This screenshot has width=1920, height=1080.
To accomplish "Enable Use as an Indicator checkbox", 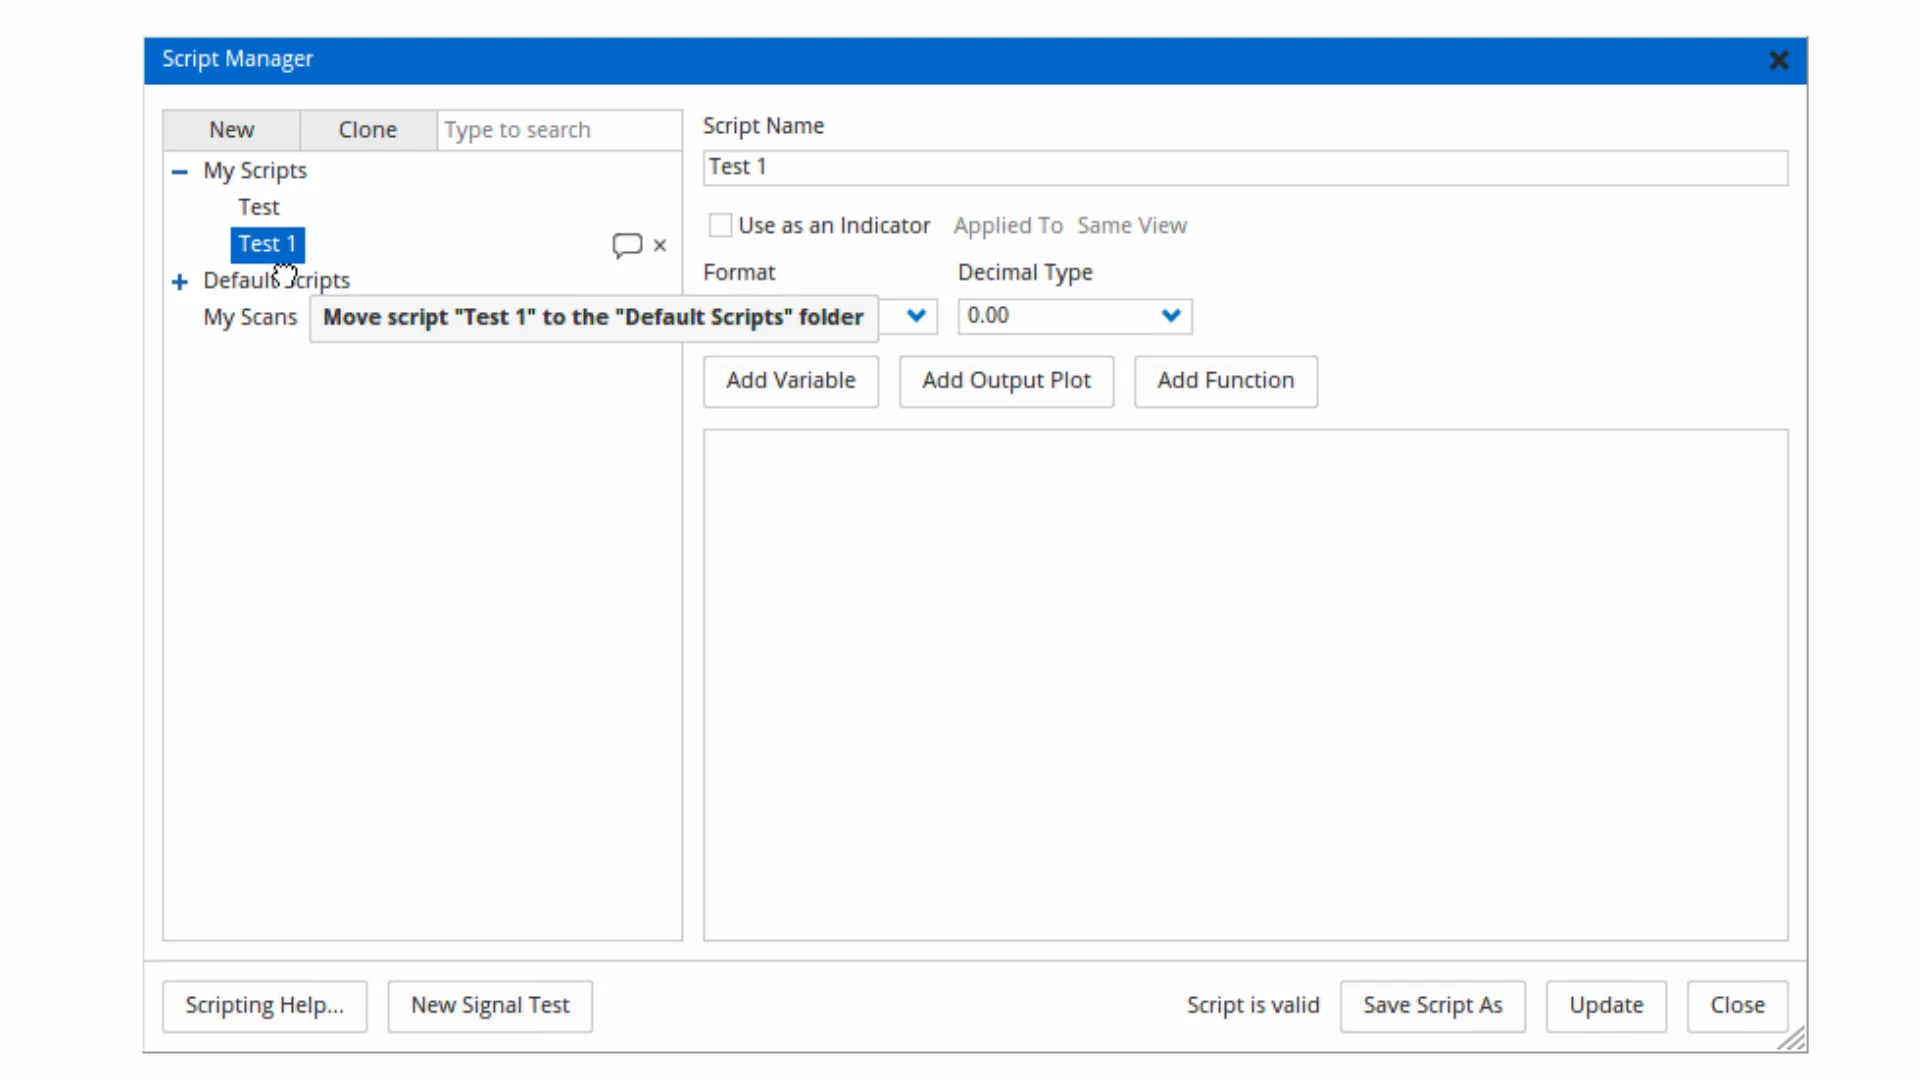I will 720,225.
